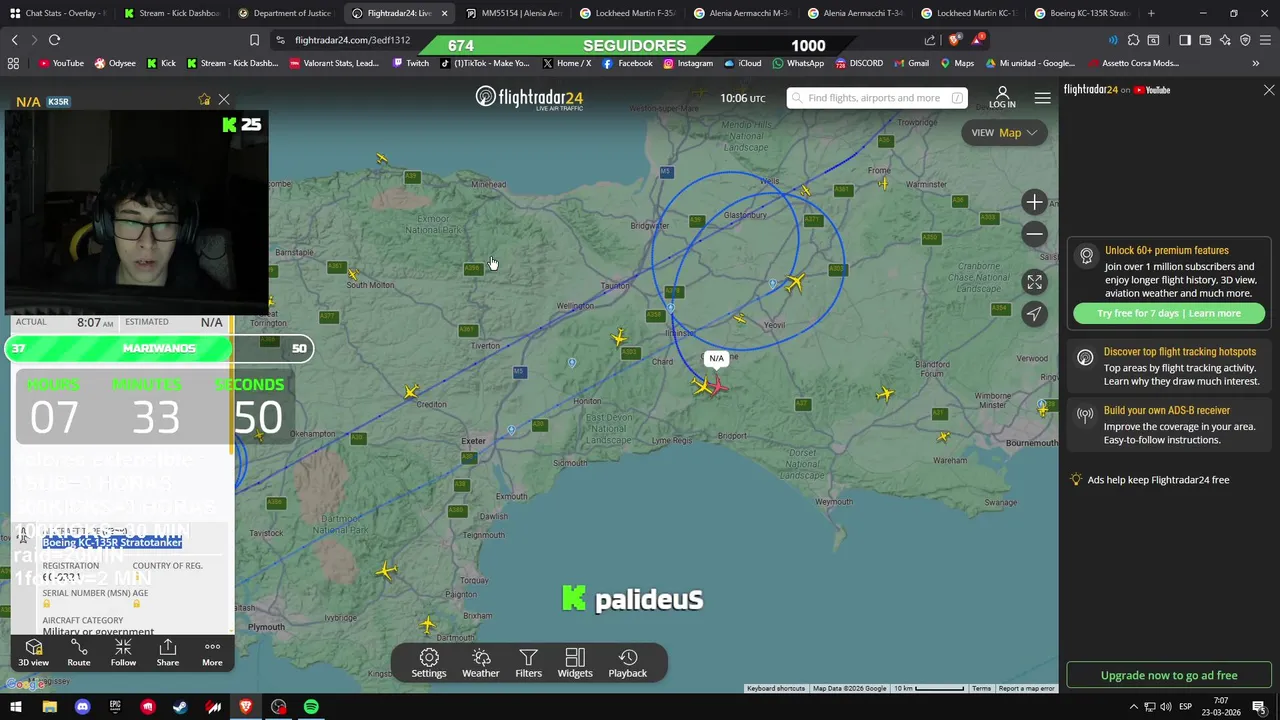This screenshot has width=1280, height=720.
Task: Add flight to favorites with the star icon
Action: tap(204, 100)
